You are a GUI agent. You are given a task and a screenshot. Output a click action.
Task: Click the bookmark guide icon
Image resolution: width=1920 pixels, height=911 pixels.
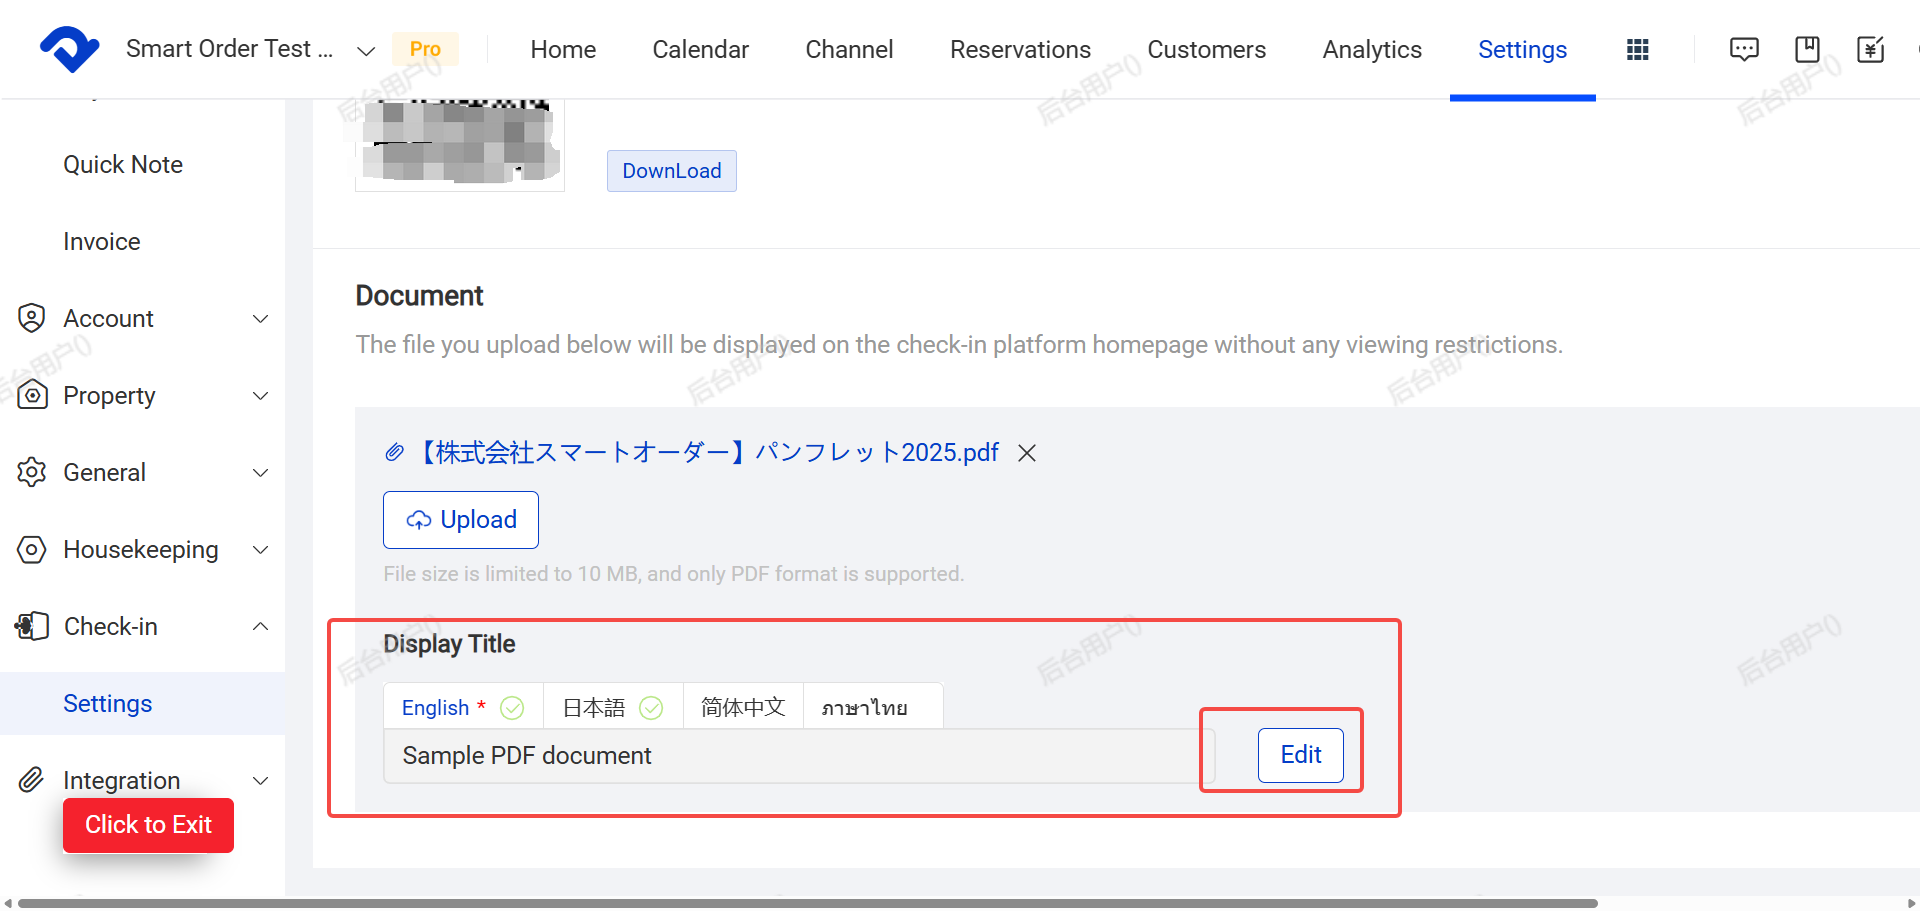(1807, 50)
